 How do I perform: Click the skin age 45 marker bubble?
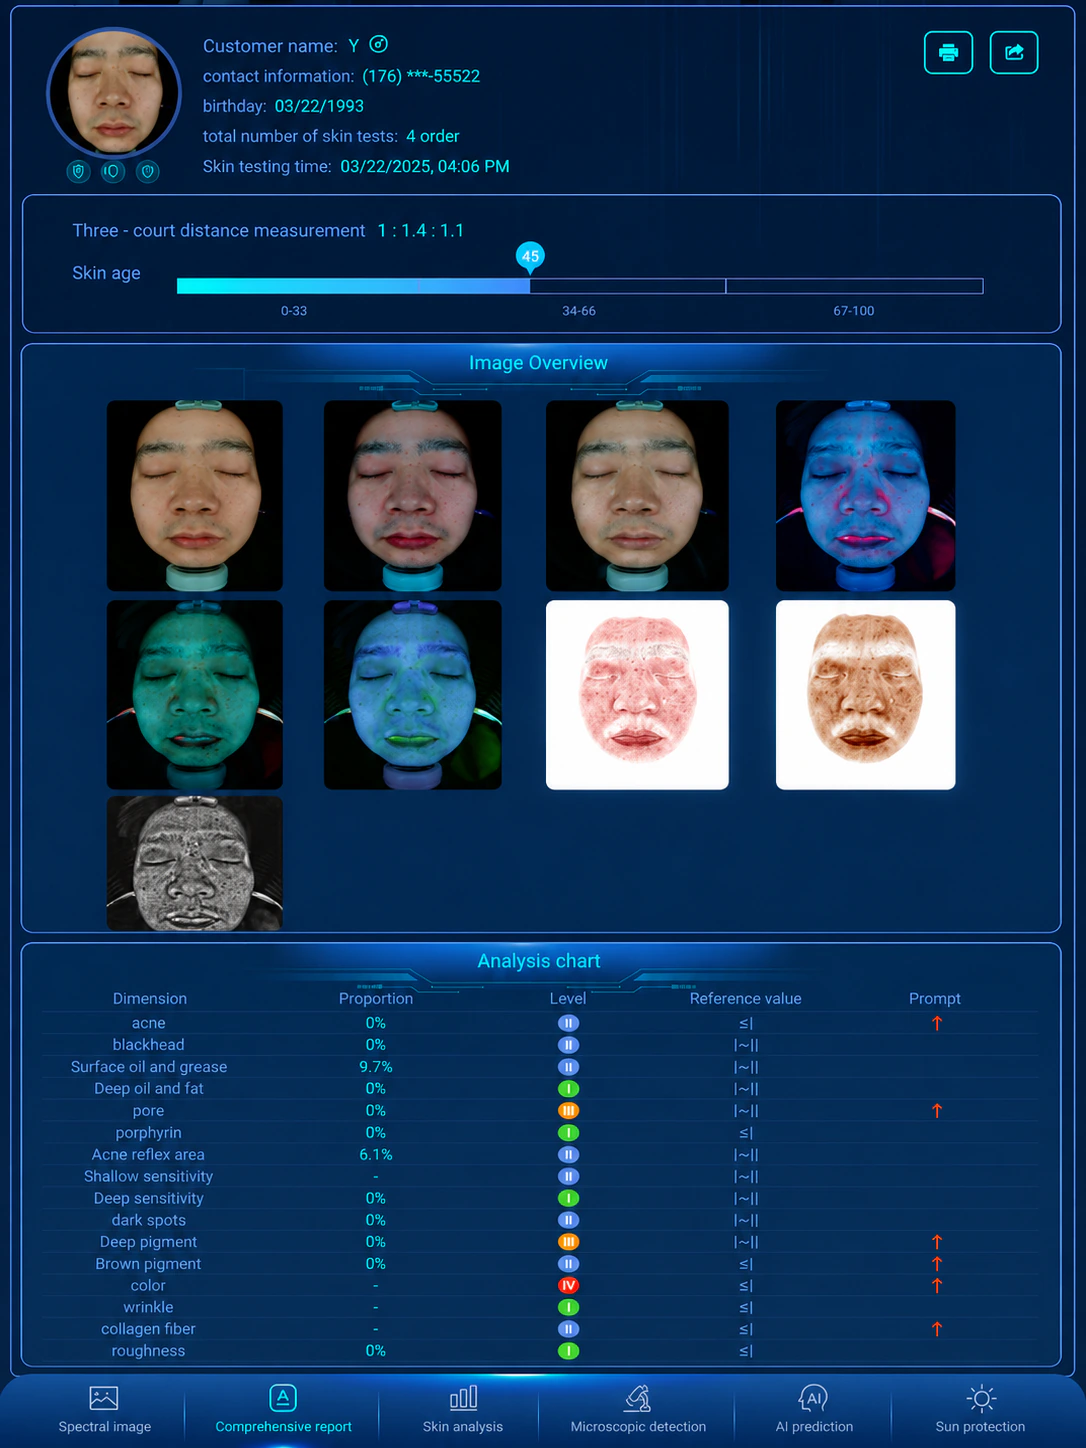point(530,257)
